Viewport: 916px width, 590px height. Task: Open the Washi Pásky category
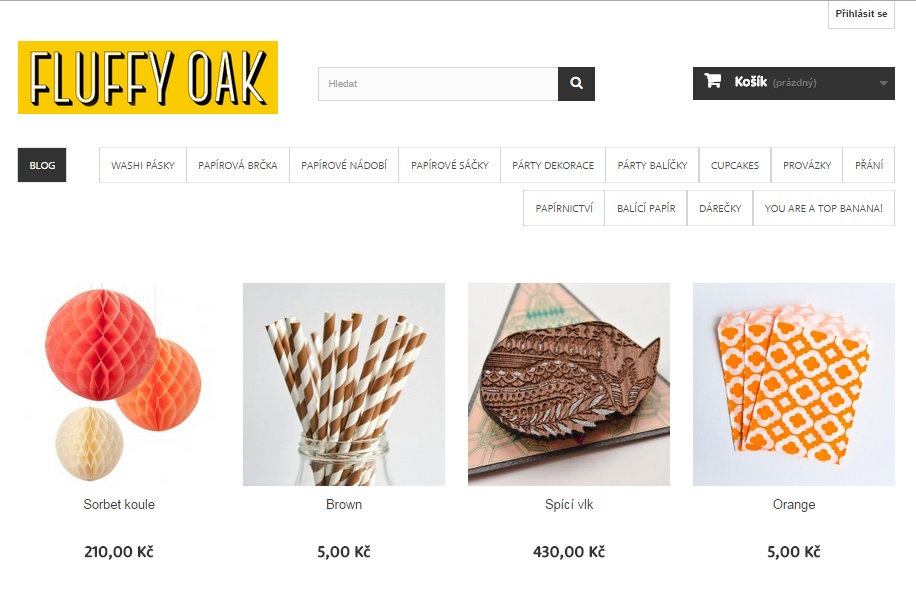143,165
